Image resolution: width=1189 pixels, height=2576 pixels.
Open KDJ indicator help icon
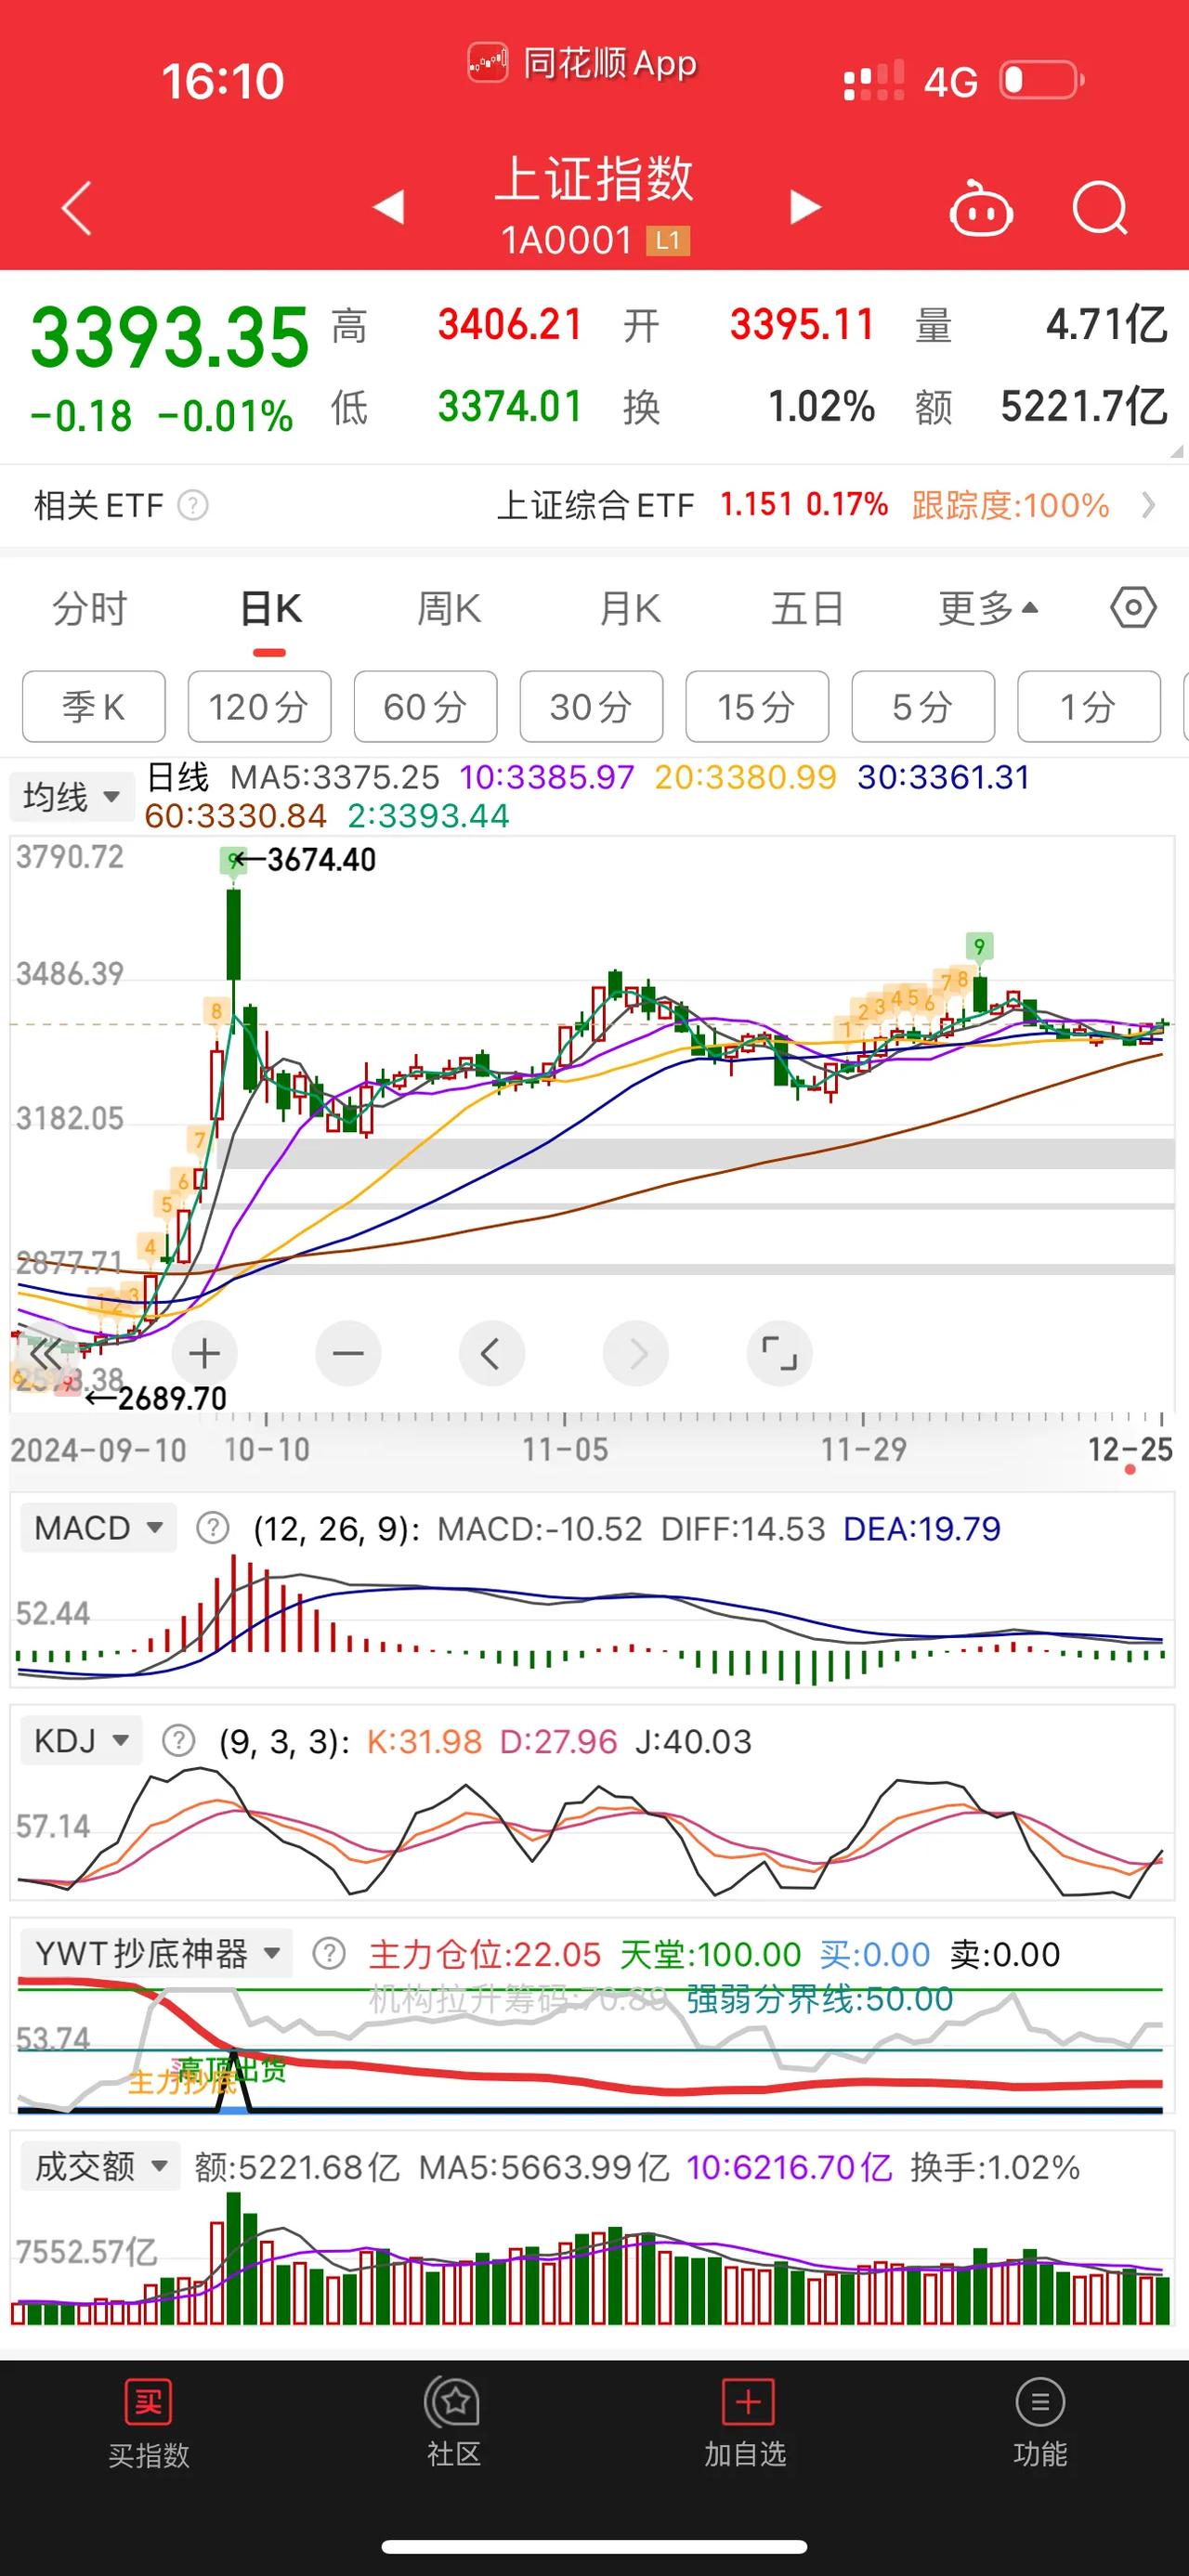179,1741
